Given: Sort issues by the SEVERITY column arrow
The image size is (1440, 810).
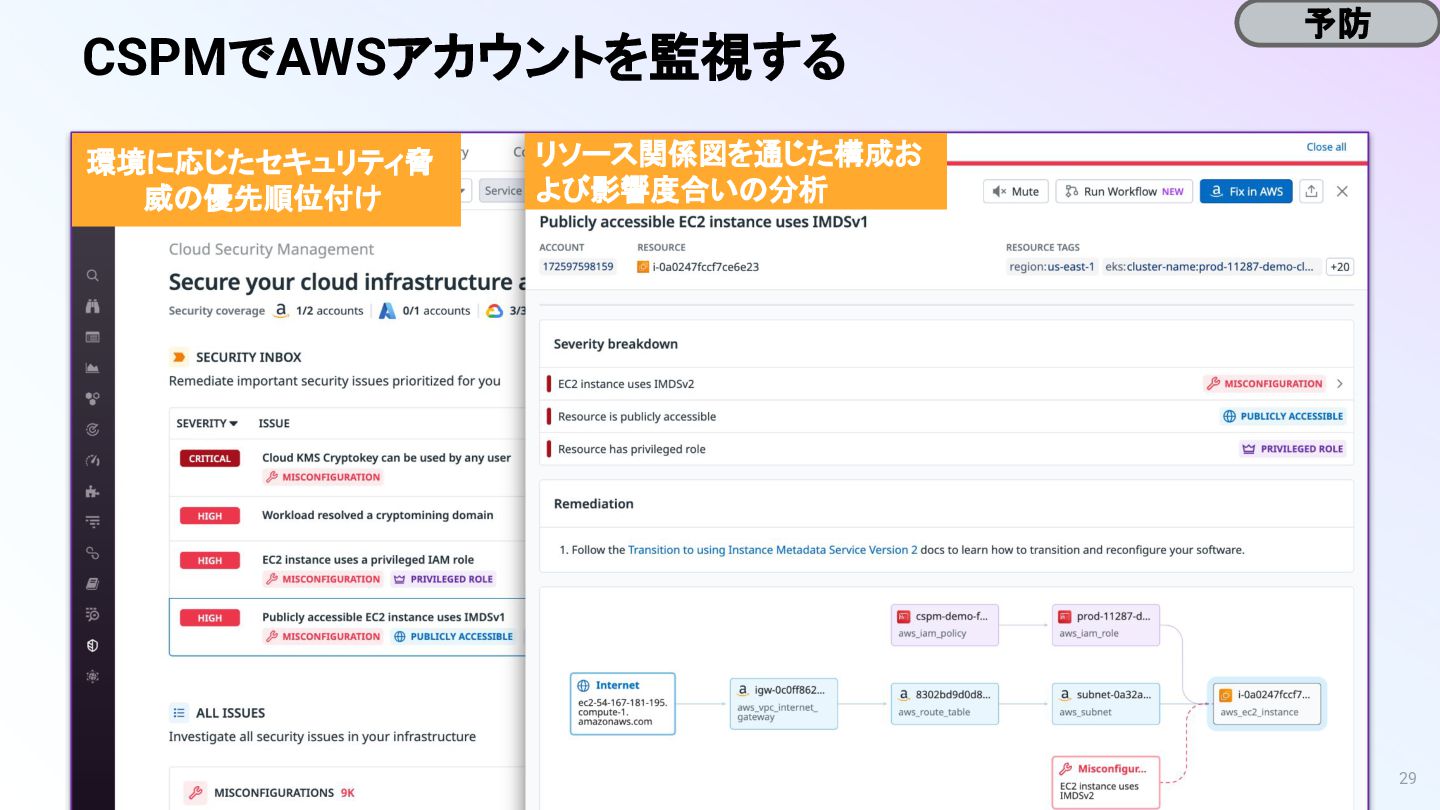Looking at the screenshot, I should point(233,423).
